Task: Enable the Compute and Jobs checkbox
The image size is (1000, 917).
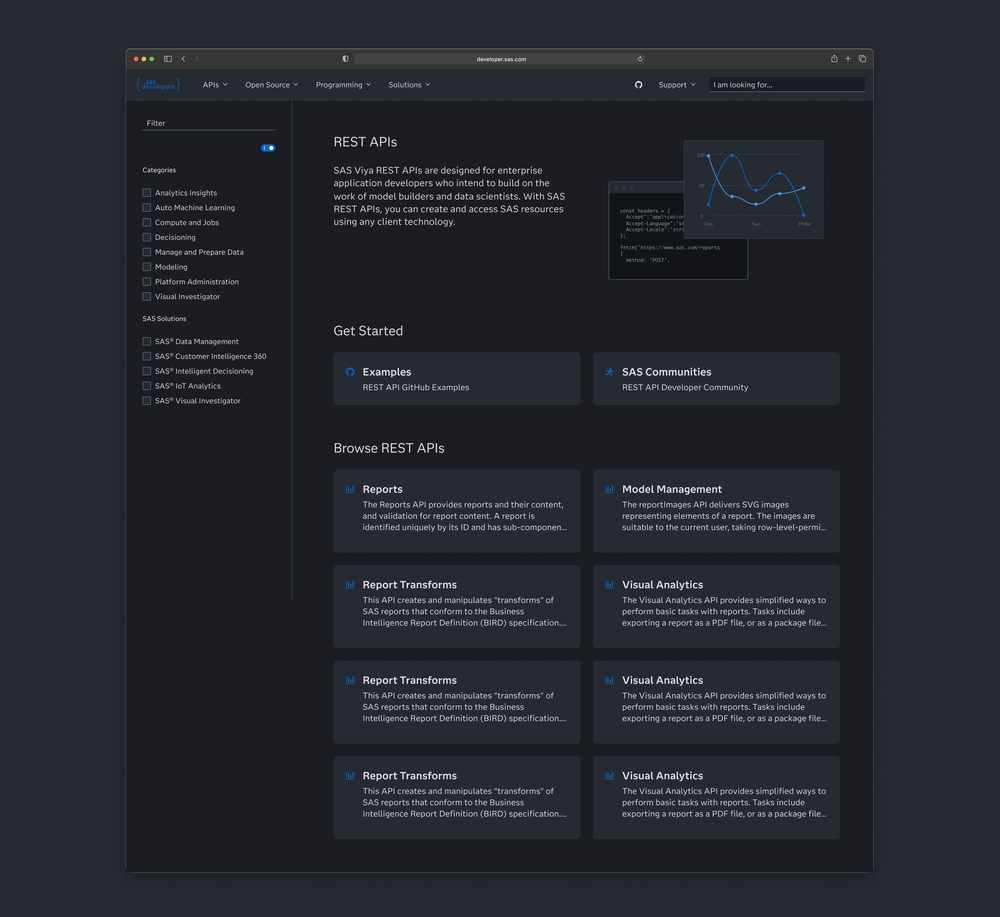Action: (147, 223)
